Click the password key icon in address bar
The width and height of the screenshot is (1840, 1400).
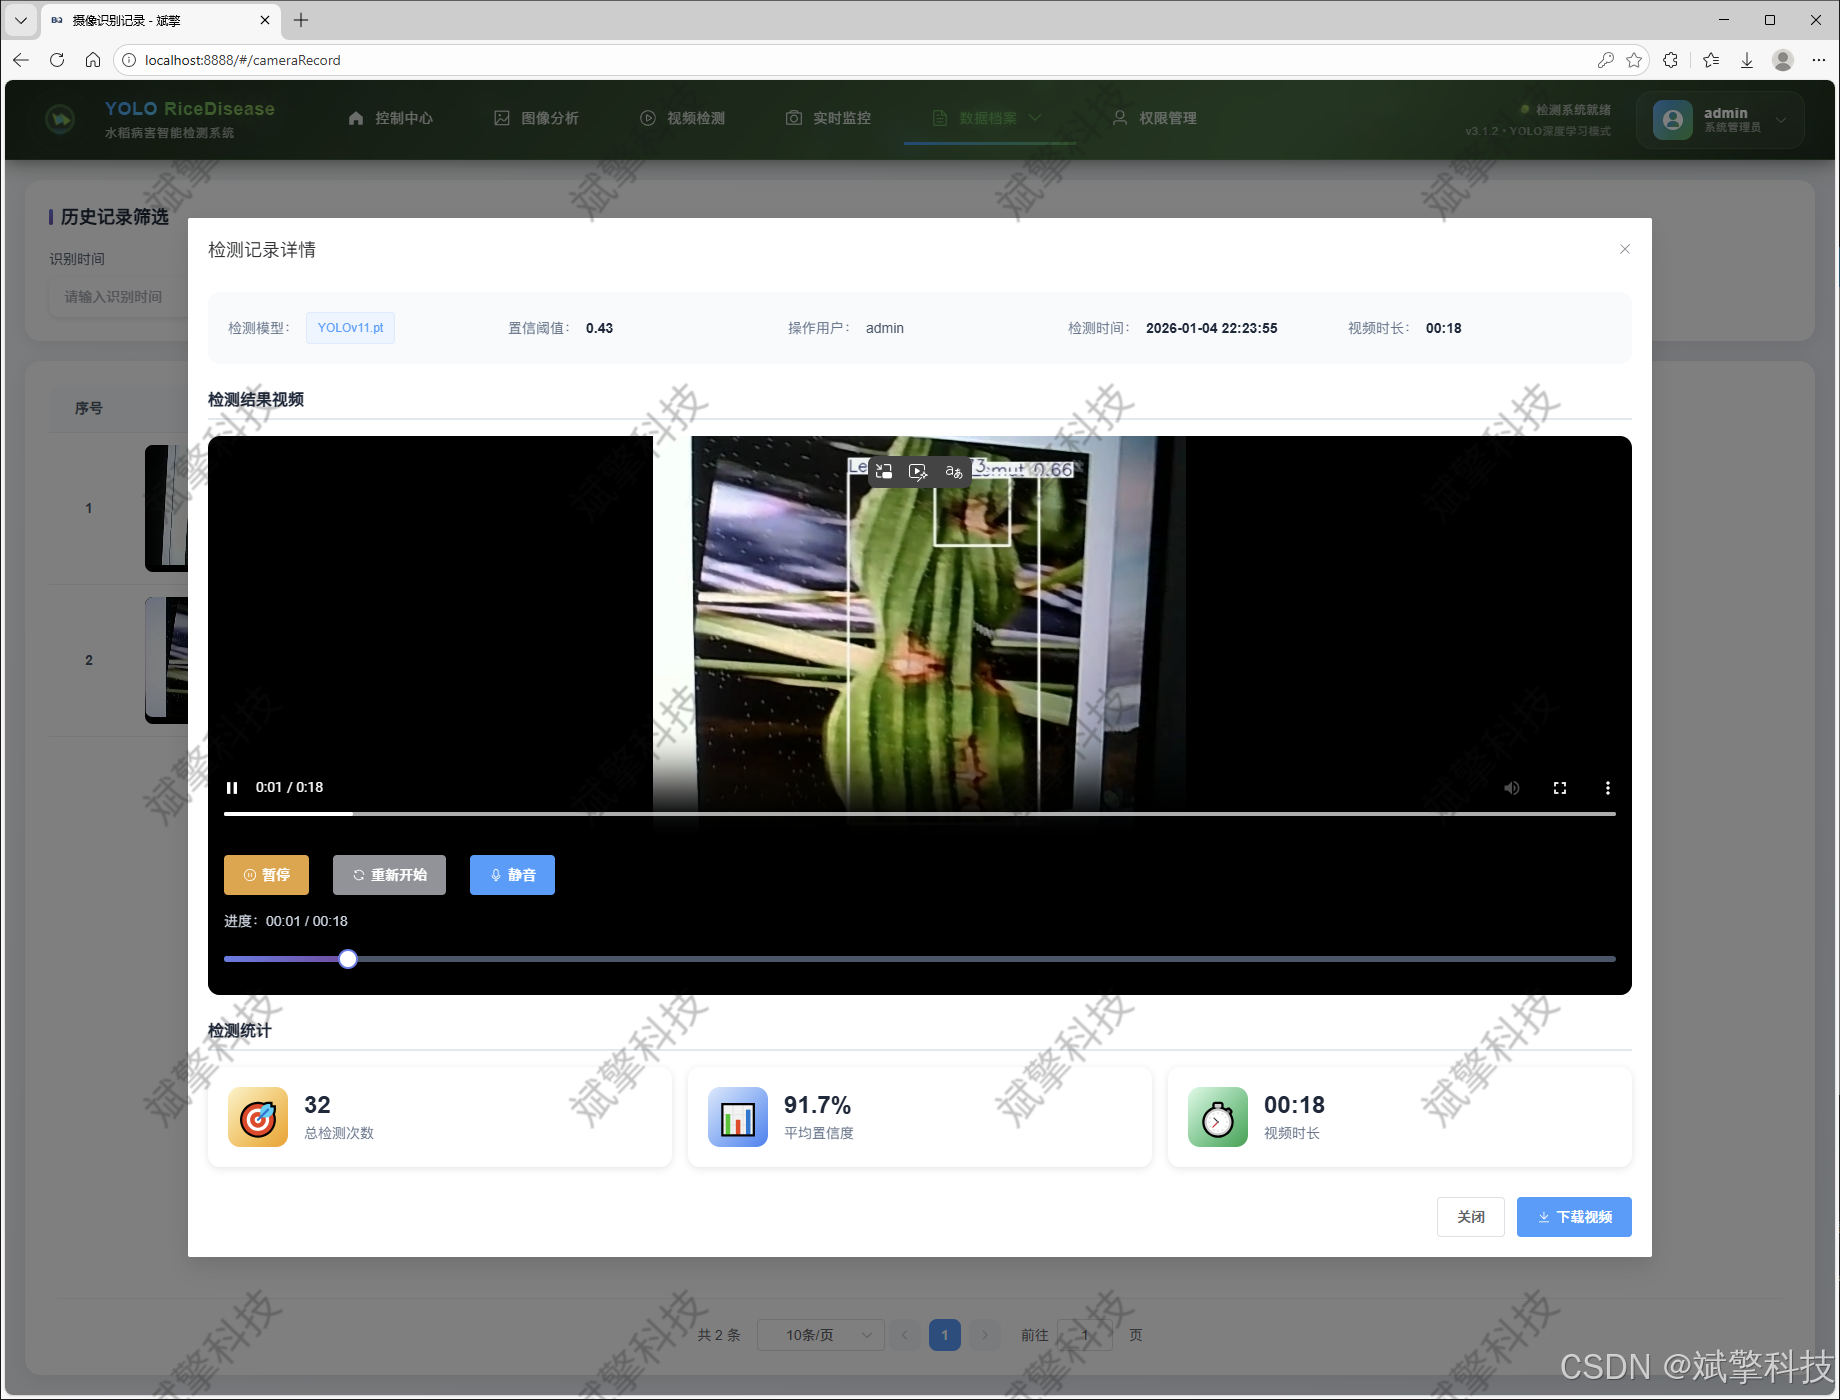[x=1605, y=60]
